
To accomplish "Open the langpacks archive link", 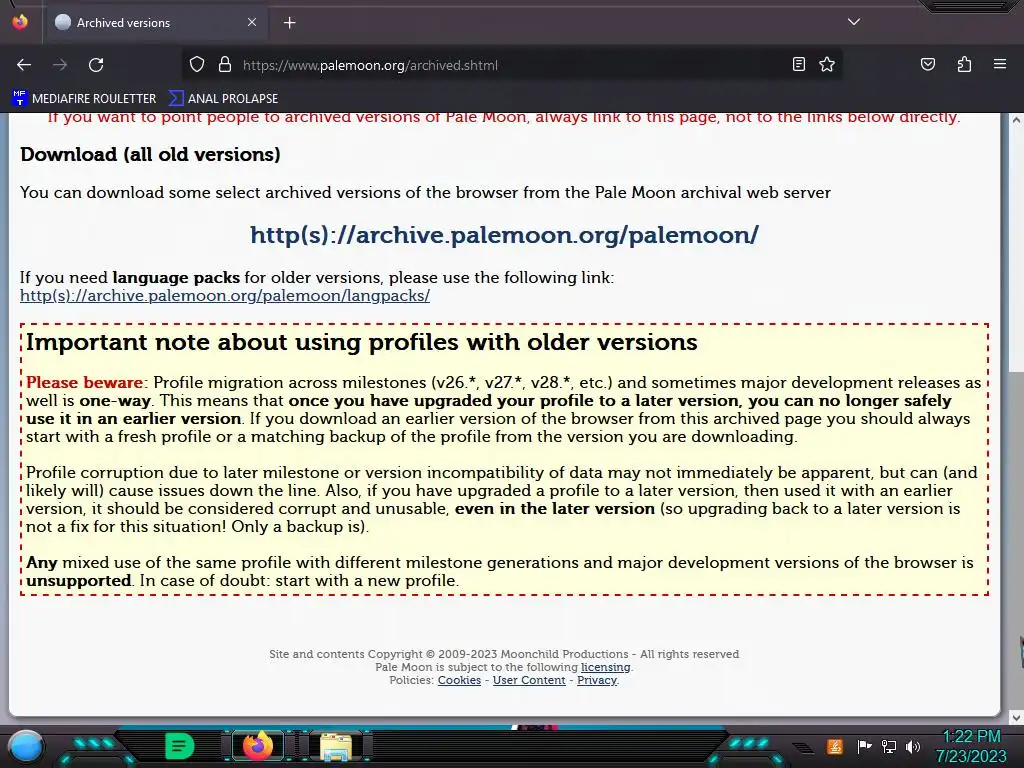I will 225,295.
